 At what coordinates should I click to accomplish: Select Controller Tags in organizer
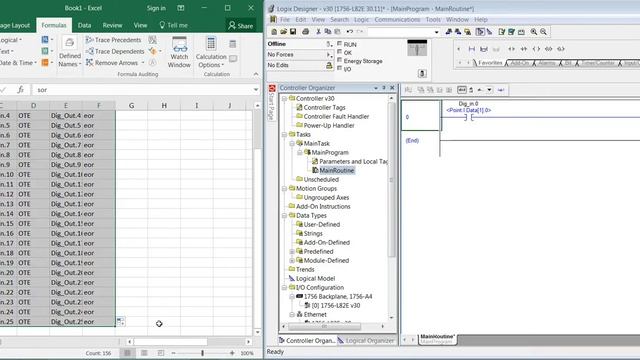click(324, 107)
